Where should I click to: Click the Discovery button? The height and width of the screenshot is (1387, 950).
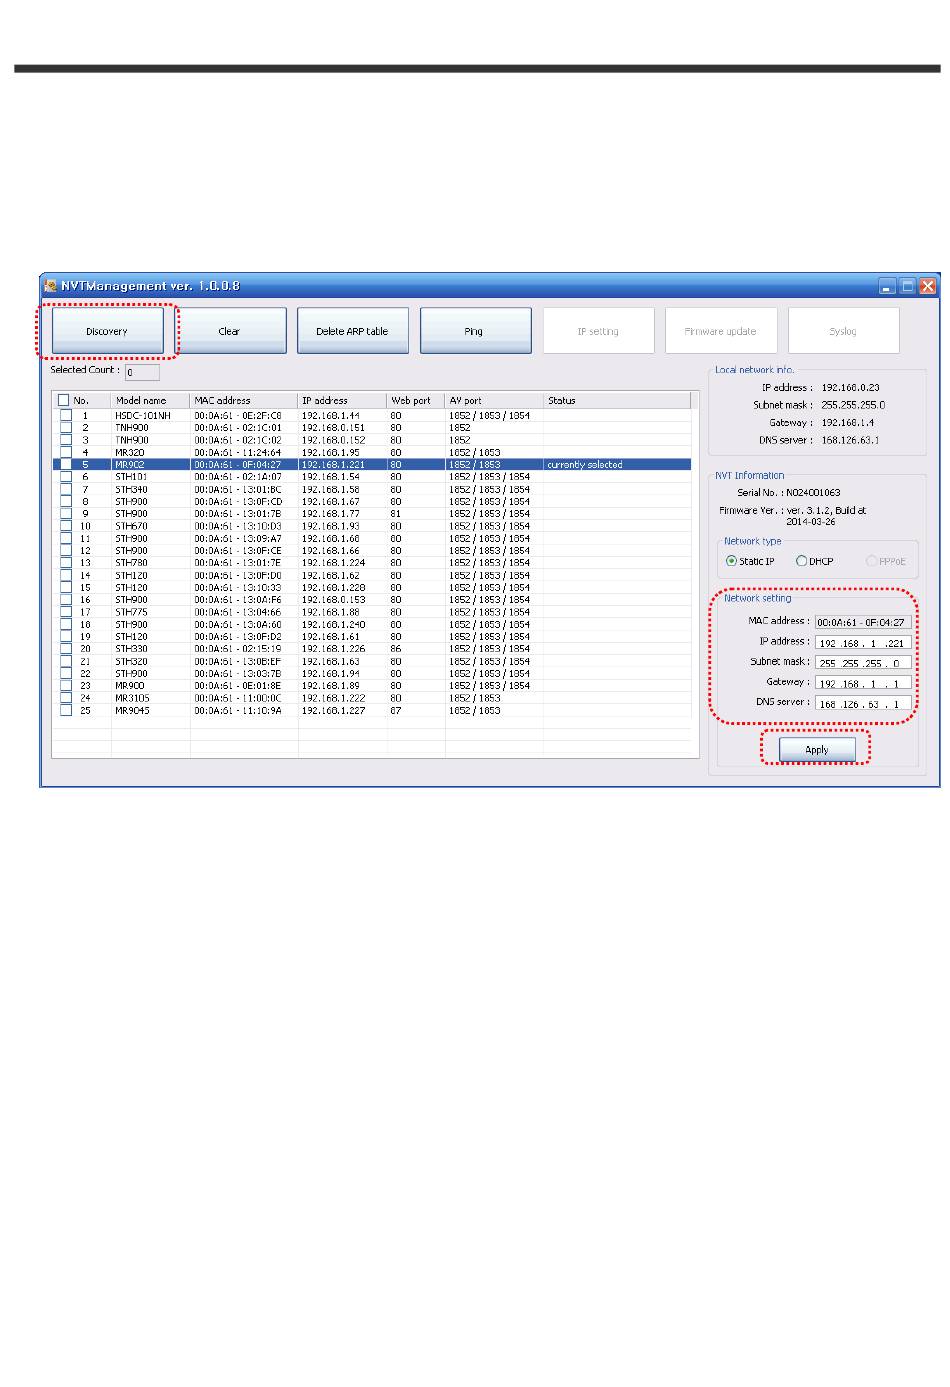tap(108, 331)
